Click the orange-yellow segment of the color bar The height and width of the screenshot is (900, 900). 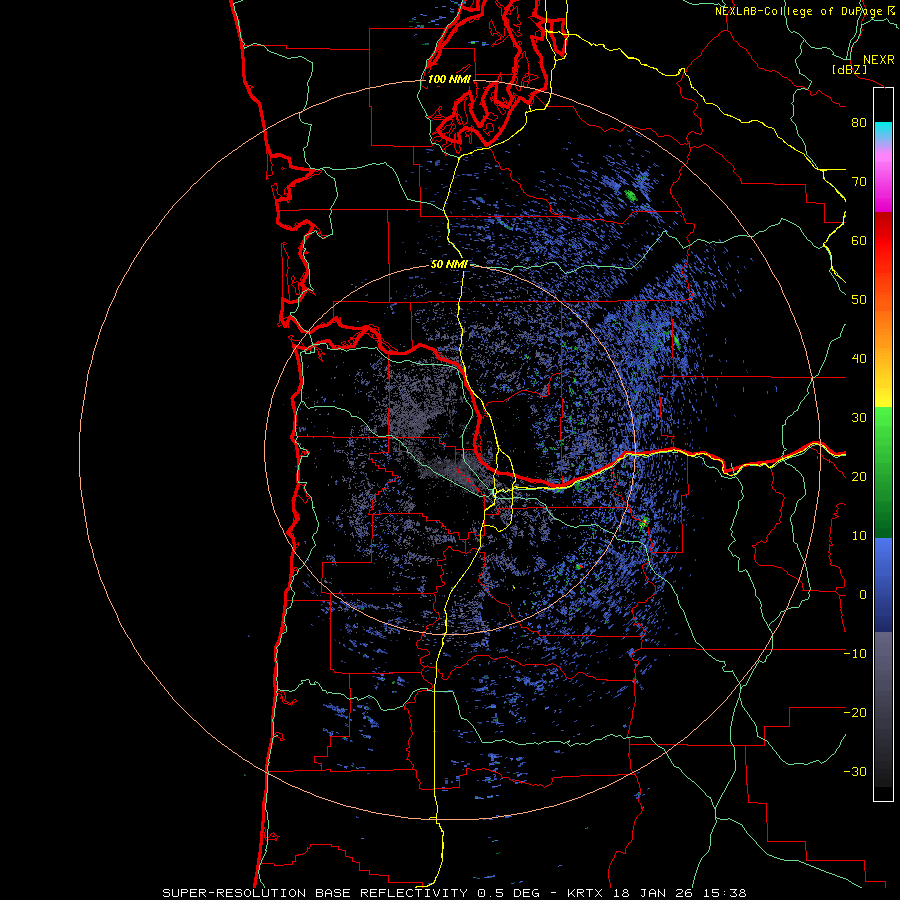pyautogui.click(x=883, y=350)
